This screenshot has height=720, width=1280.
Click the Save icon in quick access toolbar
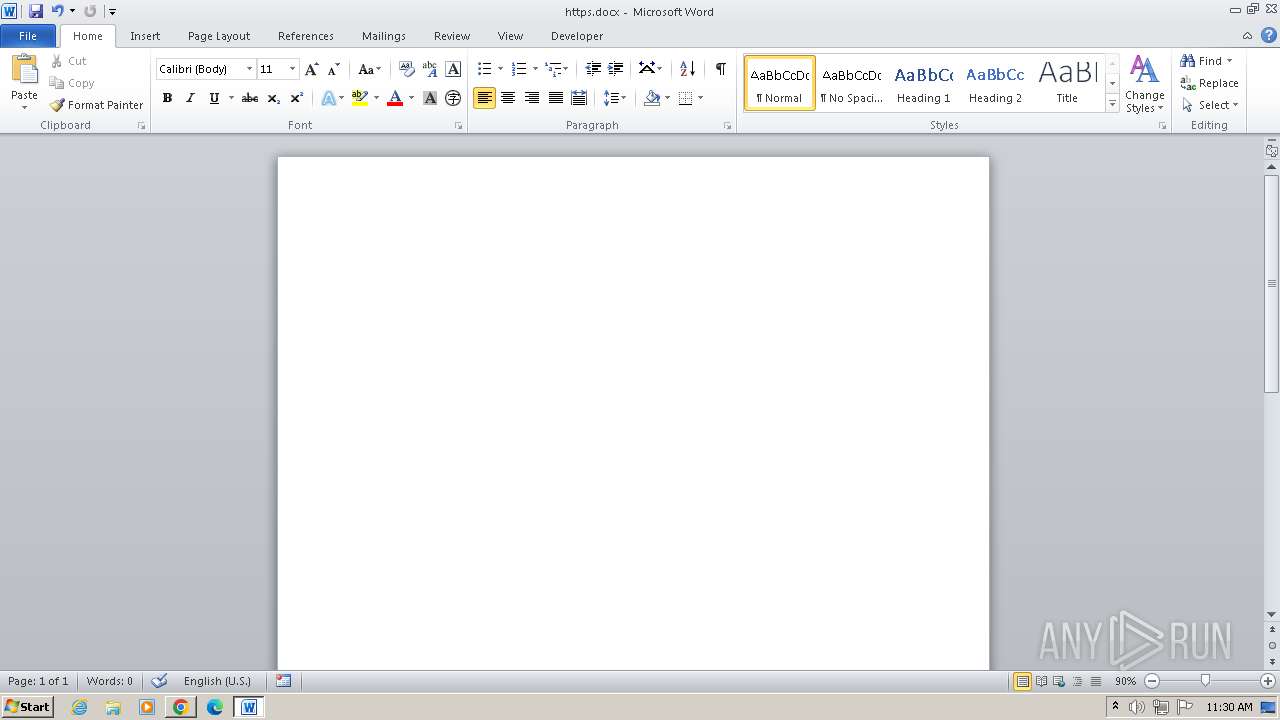coord(36,11)
